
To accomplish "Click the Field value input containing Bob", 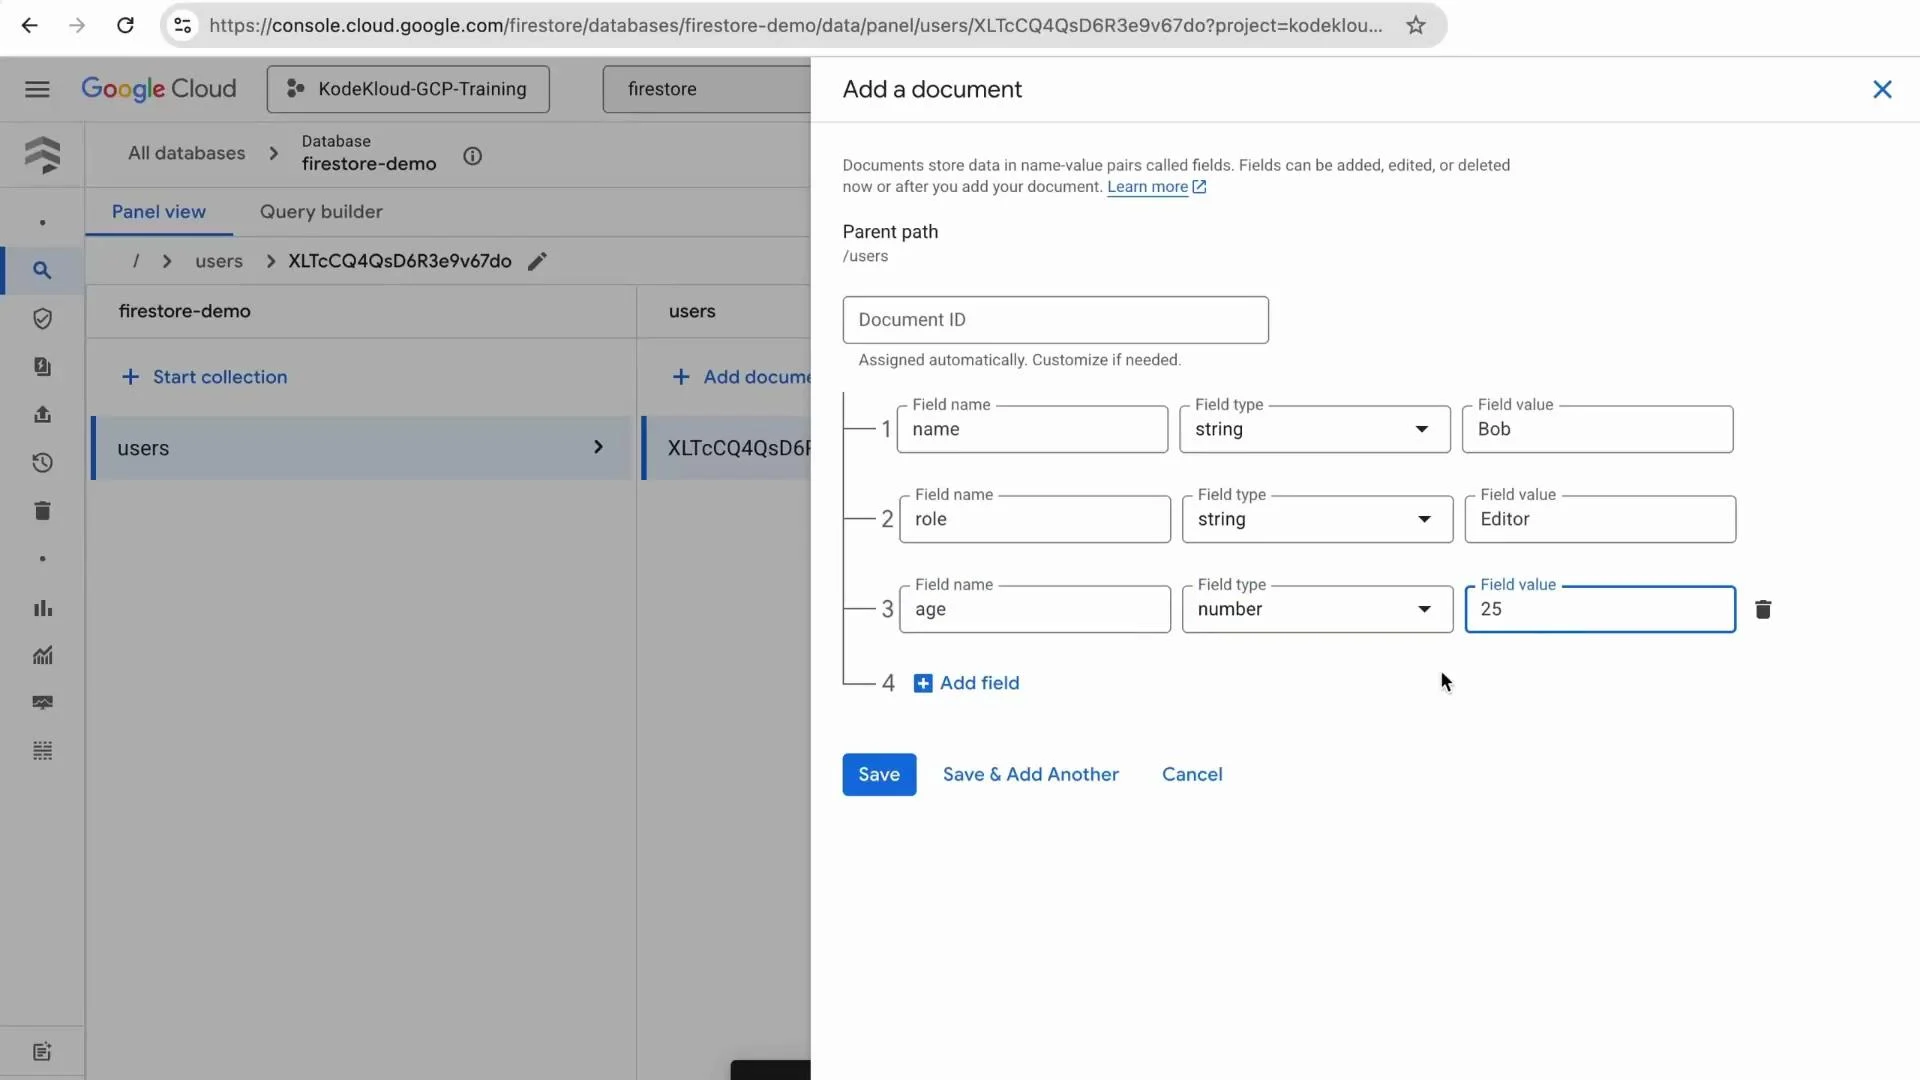I will 1597,429.
